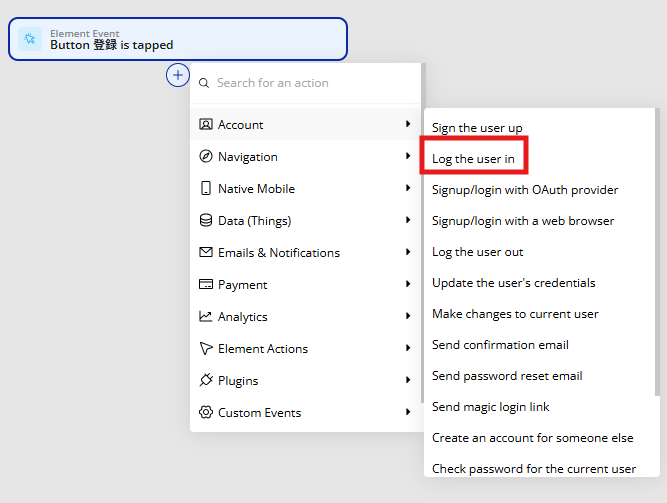Screen dimensions: 667x503
Task: Expand the Payment submenu arrow
Action: 408,284
